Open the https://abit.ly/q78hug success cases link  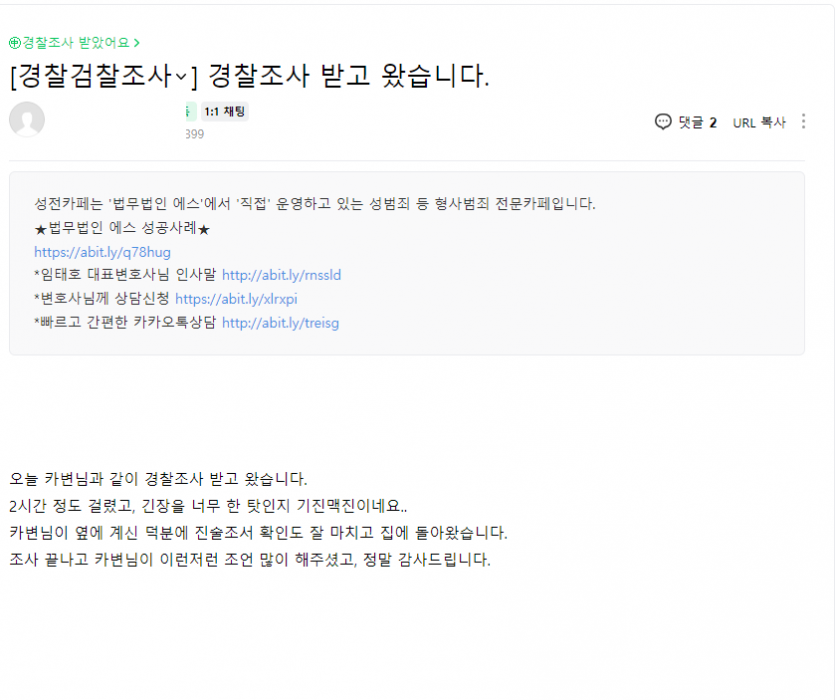point(102,252)
